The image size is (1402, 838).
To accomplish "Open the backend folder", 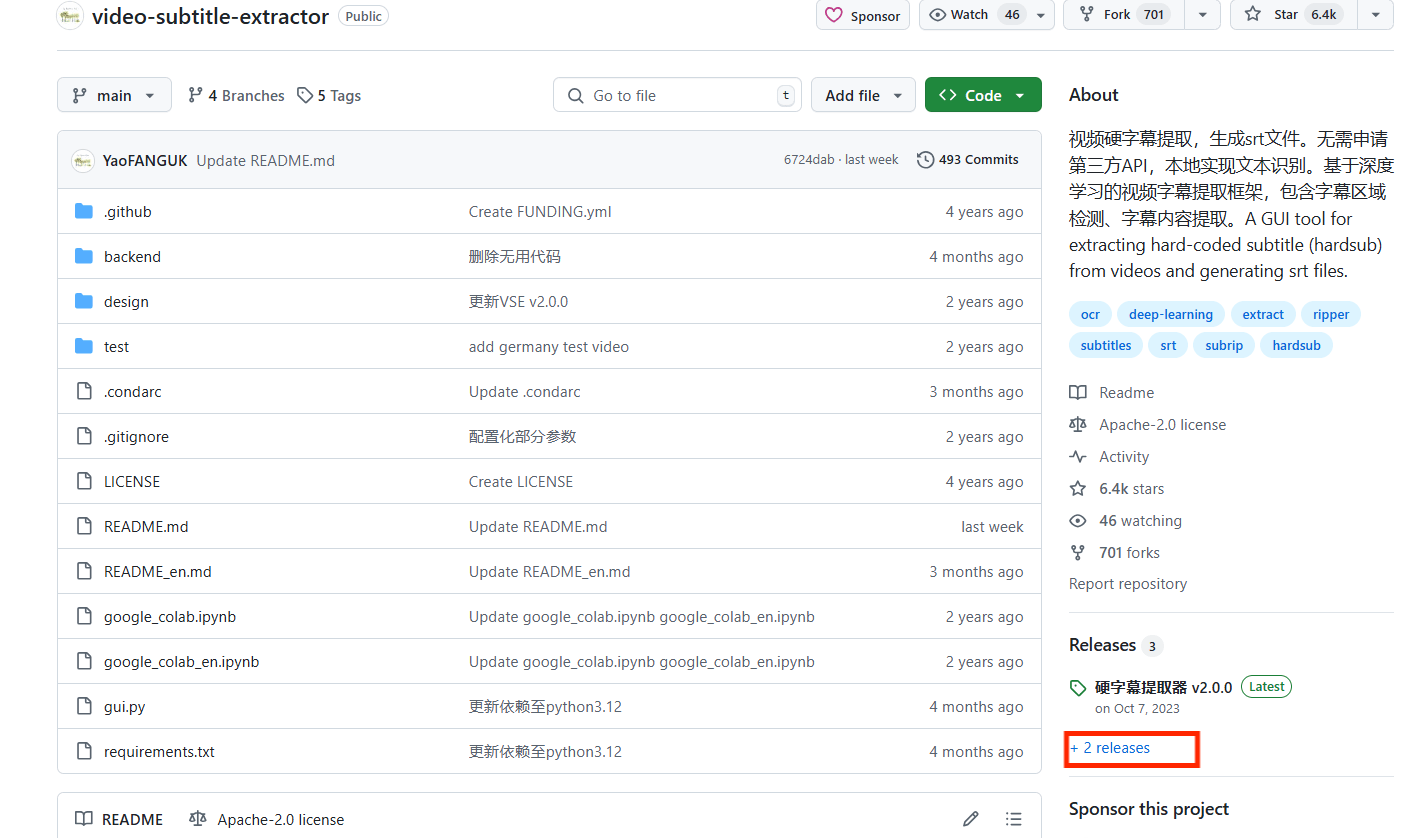I will point(132,257).
